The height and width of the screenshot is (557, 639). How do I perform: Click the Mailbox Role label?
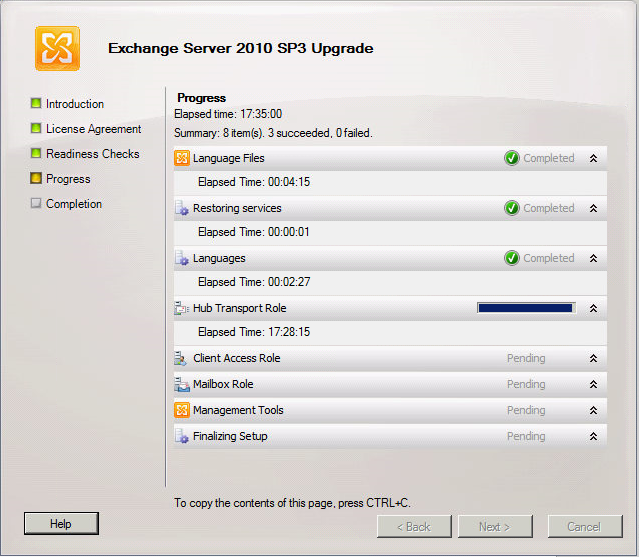point(223,384)
